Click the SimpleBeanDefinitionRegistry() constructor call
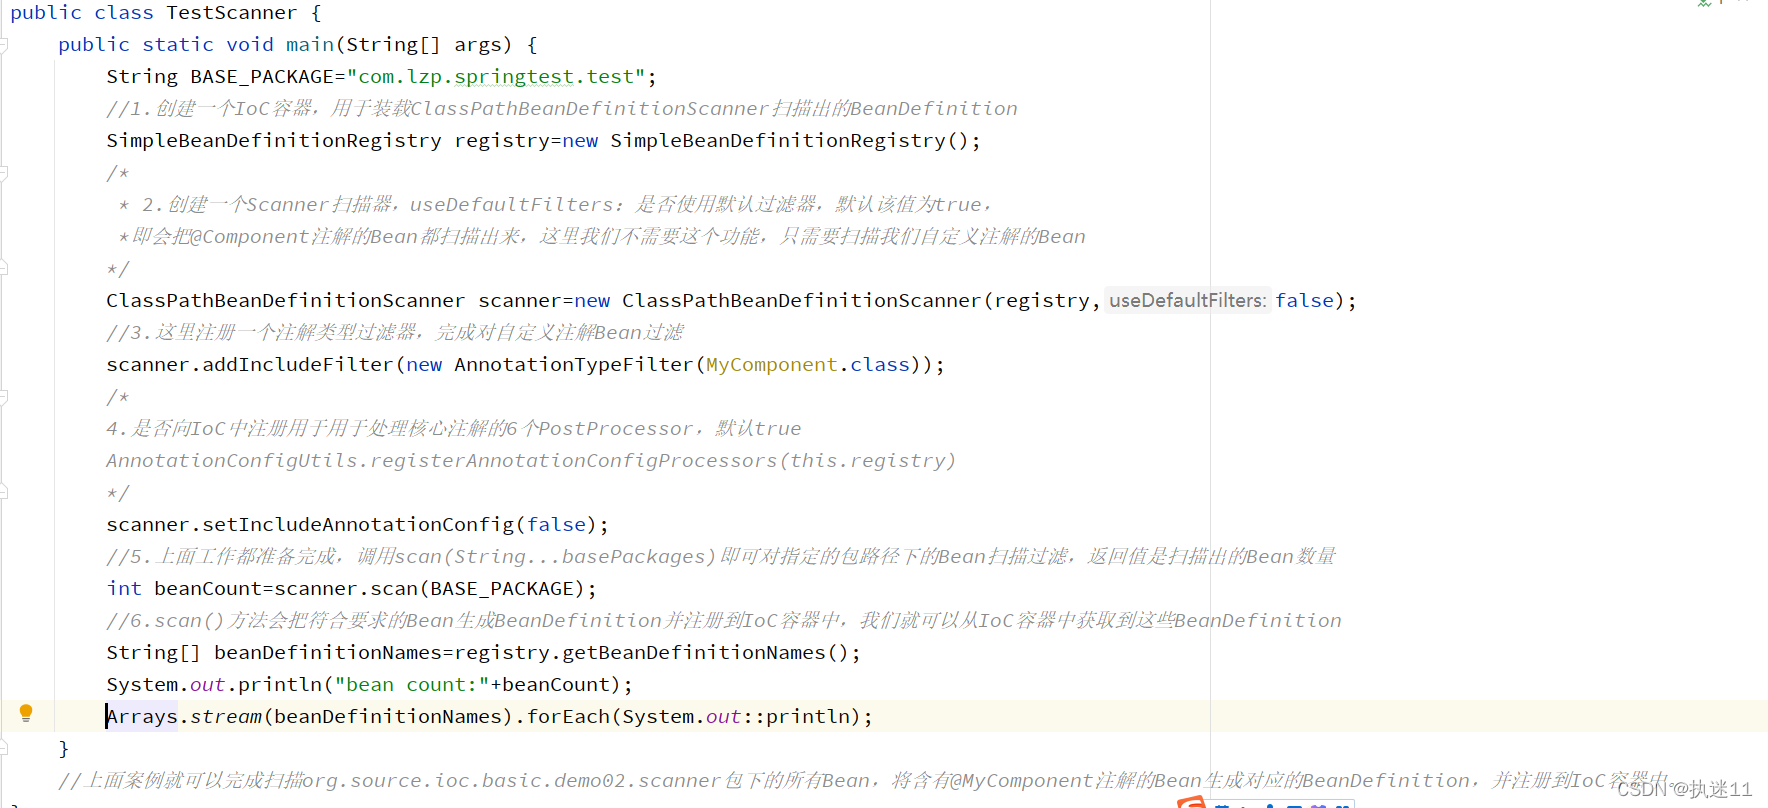 coord(789,141)
